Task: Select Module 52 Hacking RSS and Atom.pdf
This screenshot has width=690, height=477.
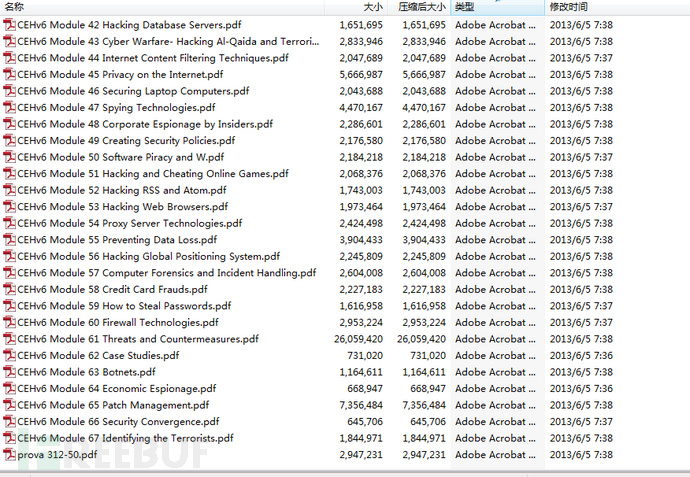Action: [121, 190]
